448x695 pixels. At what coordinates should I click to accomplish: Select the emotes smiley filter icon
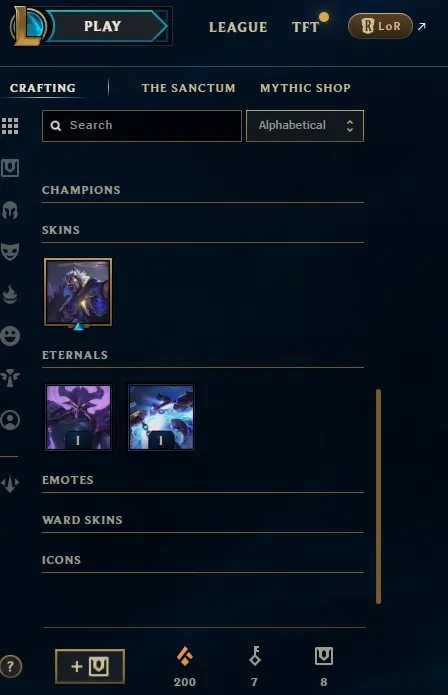tap(10, 336)
